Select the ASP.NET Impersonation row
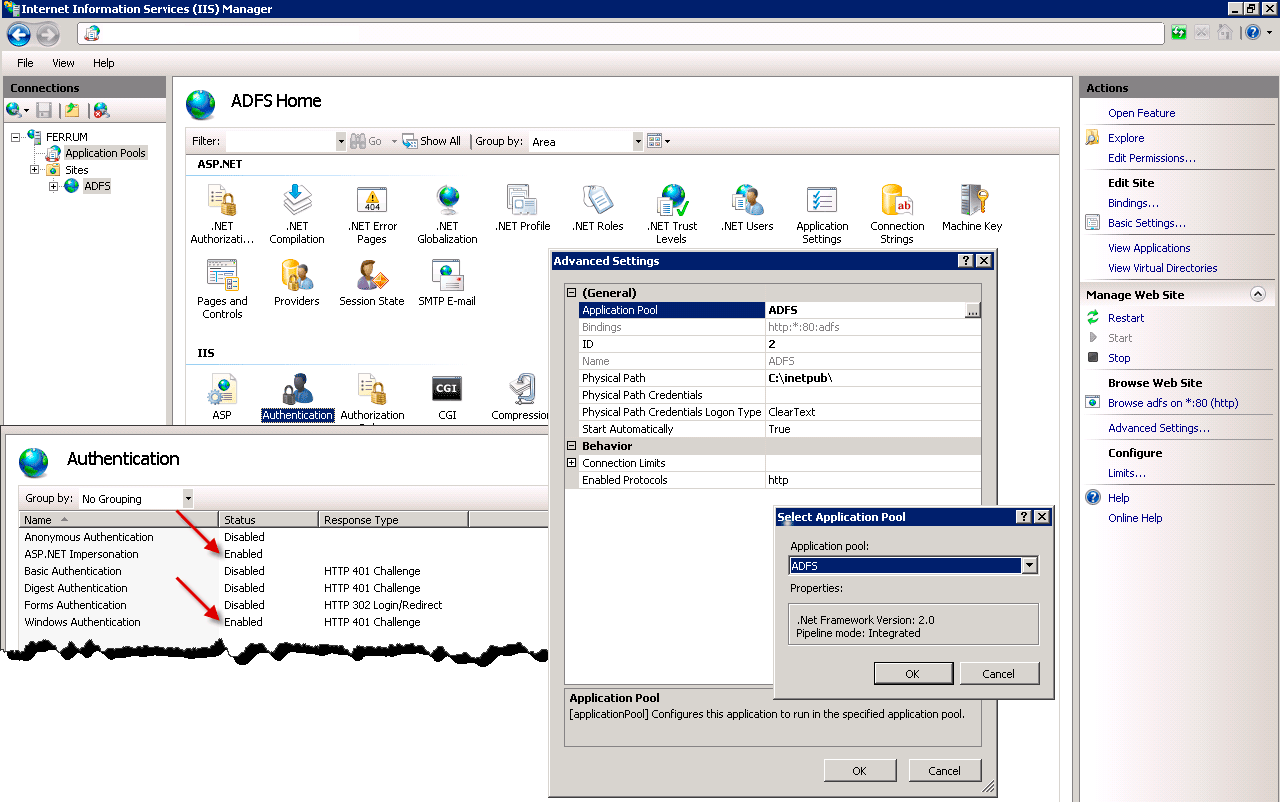Image resolution: width=1280 pixels, height=802 pixels. click(283, 554)
